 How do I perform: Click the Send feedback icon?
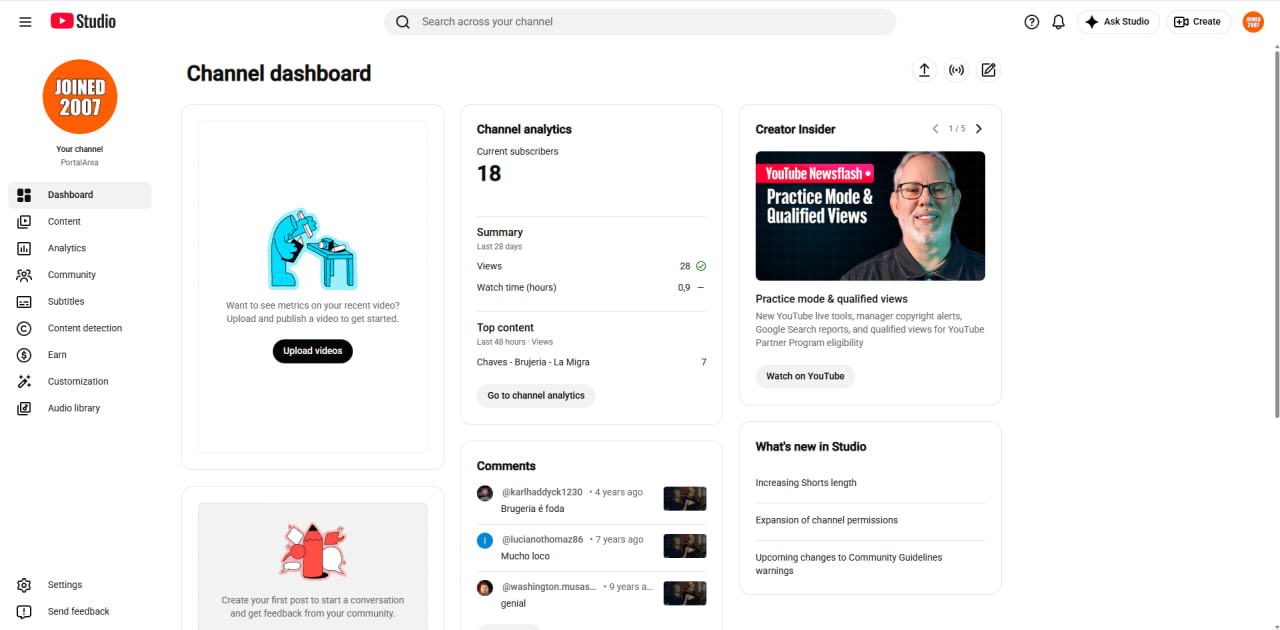(x=25, y=612)
